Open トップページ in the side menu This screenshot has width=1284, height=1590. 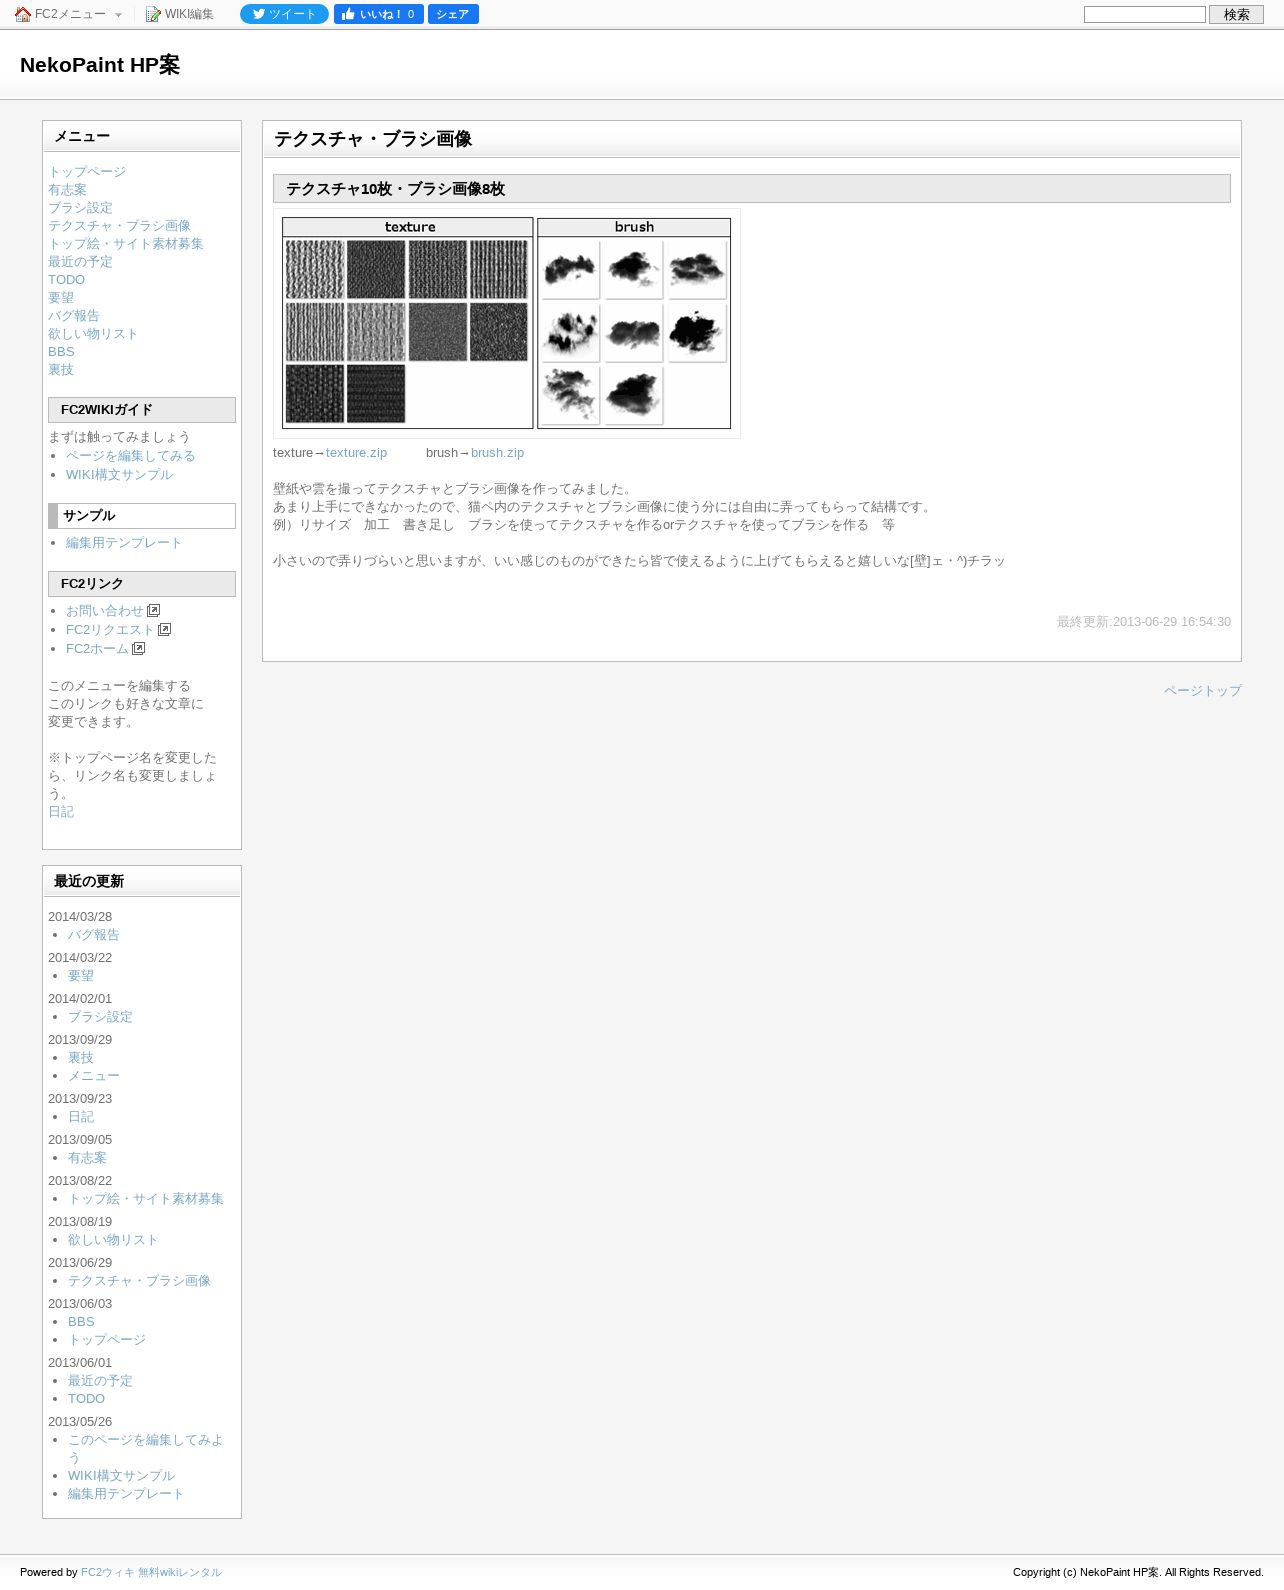pyautogui.click(x=87, y=172)
